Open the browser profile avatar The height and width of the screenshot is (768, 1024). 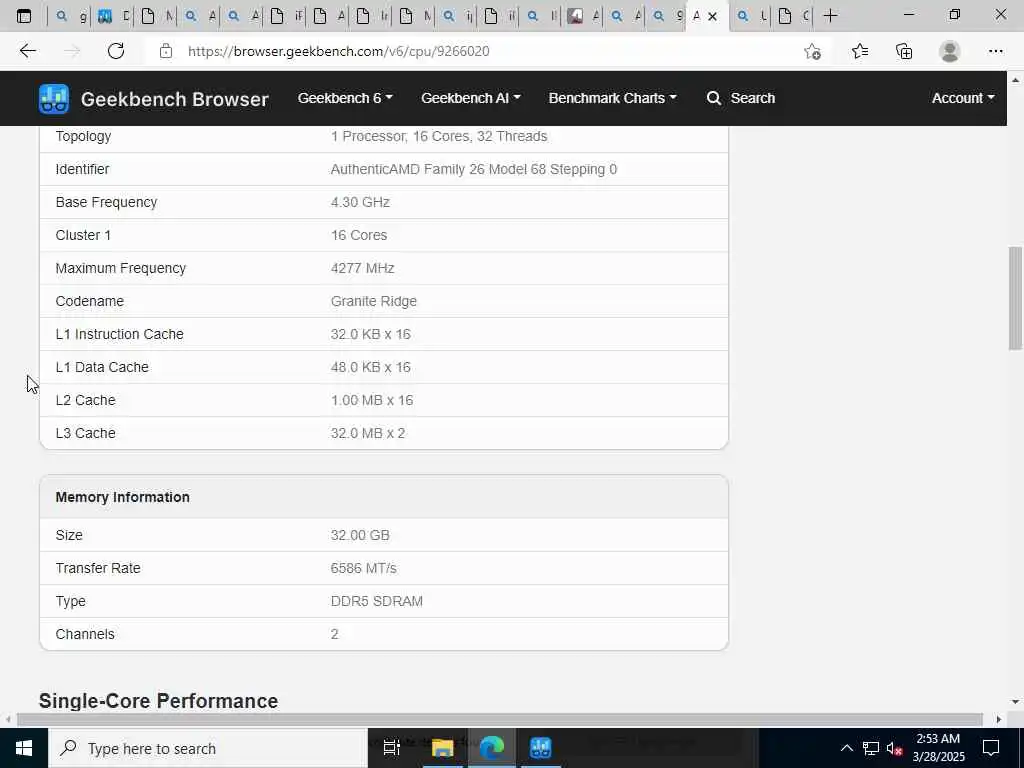click(x=950, y=51)
